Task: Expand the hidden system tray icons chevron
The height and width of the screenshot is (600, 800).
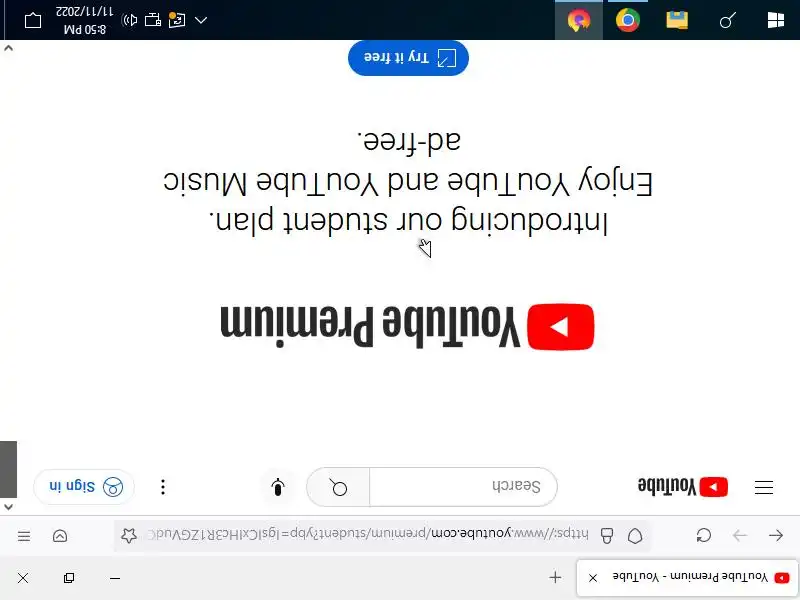Action: click(x=201, y=20)
